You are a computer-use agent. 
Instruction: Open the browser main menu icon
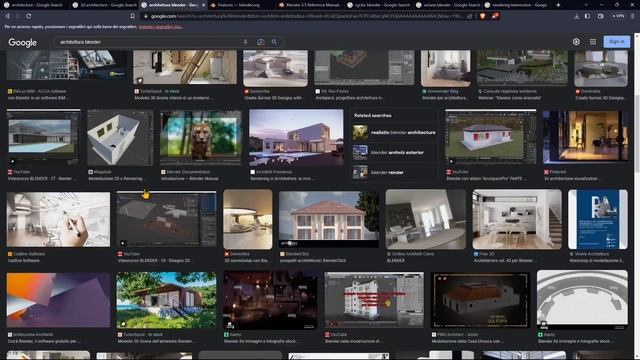[x=633, y=16]
